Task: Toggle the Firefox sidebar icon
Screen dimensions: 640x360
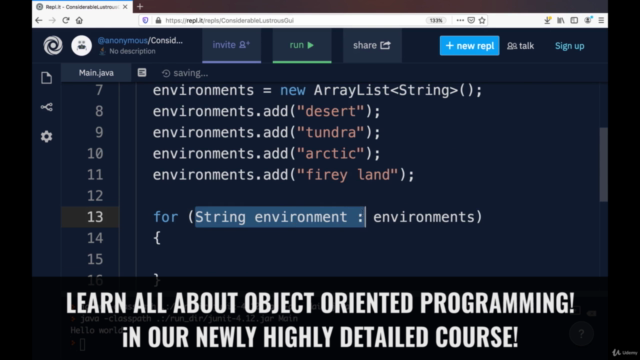Action: click(x=574, y=20)
